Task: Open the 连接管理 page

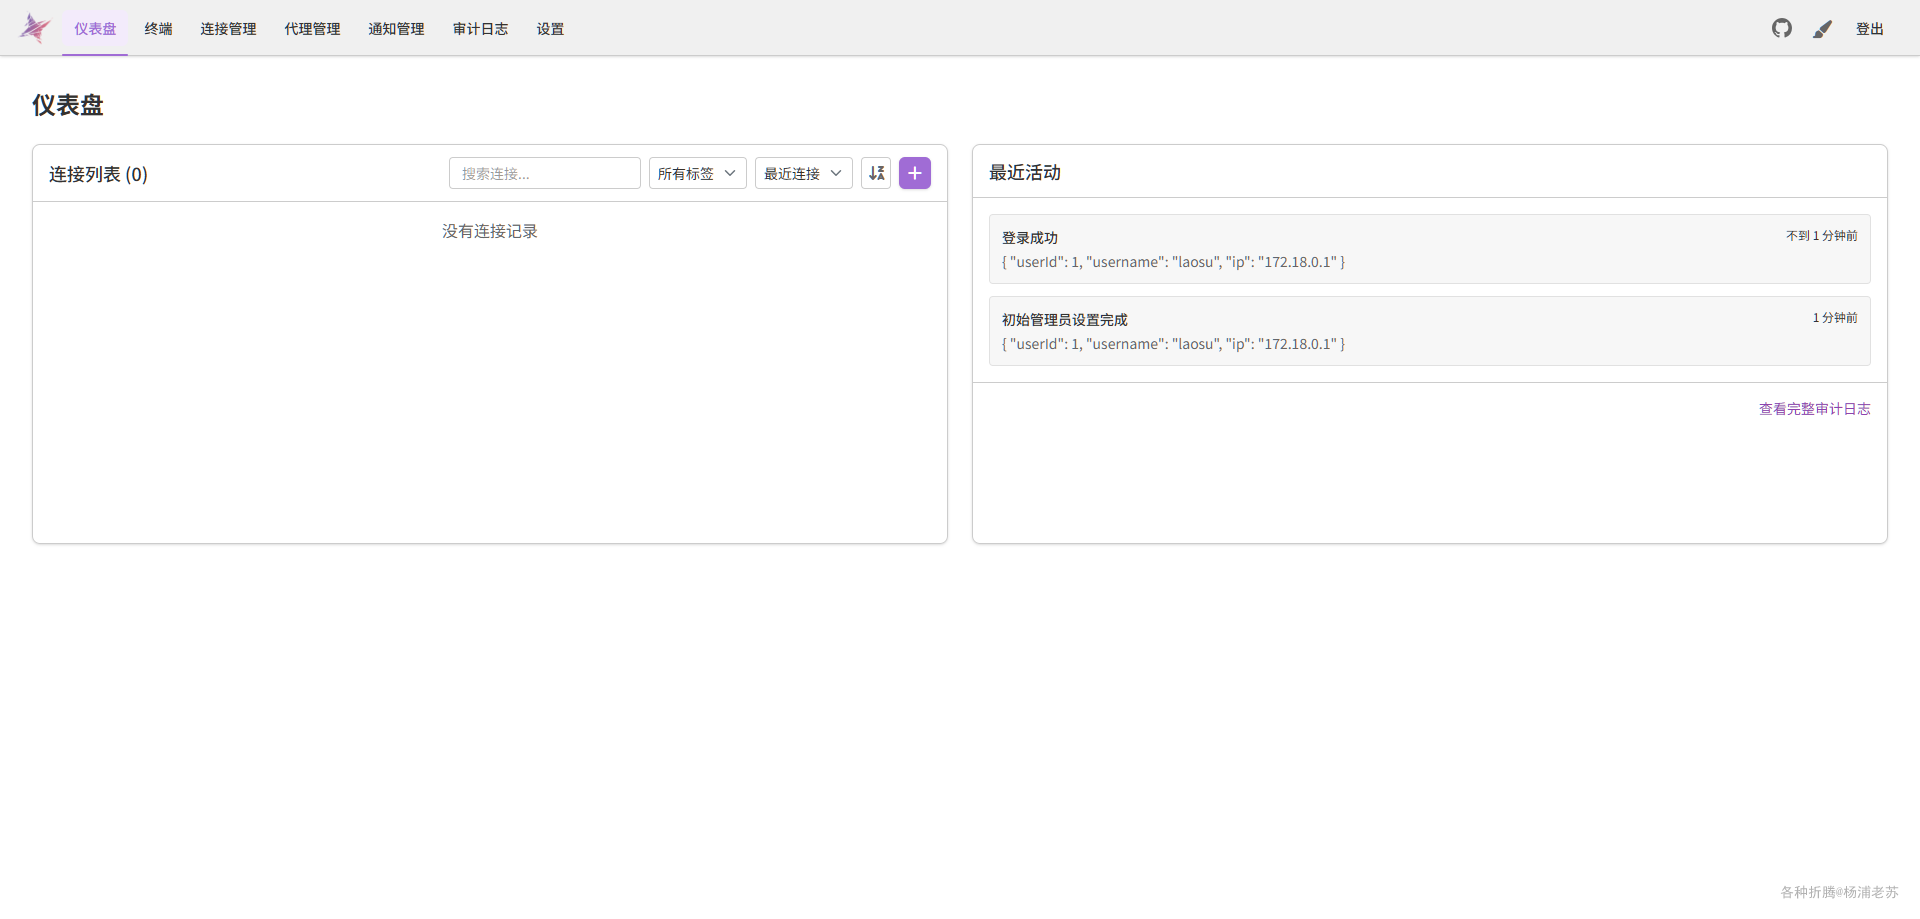Action: coord(228,29)
